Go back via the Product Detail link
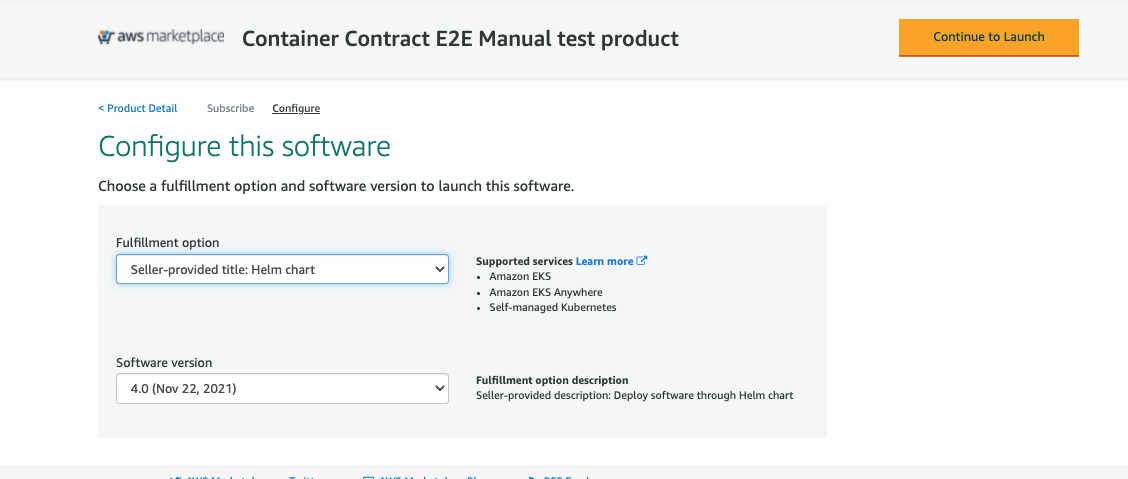 [138, 108]
